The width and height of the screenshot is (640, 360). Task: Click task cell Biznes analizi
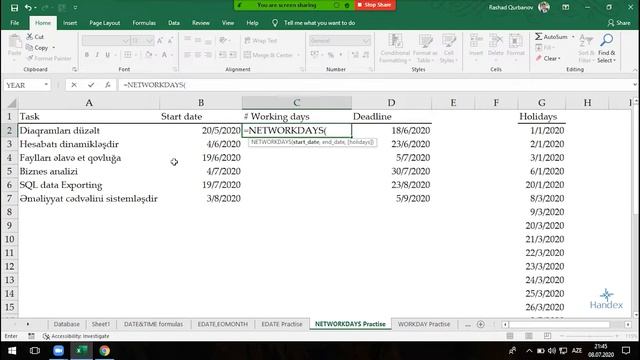tap(89, 171)
